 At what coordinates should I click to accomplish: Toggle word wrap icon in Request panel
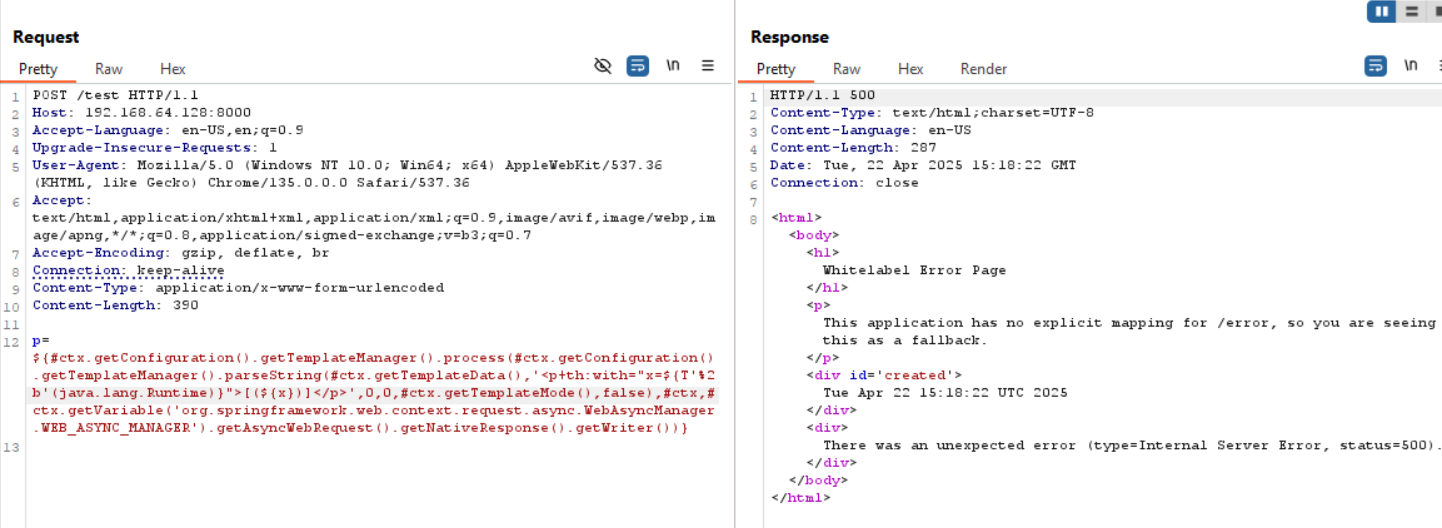pyautogui.click(x=638, y=66)
